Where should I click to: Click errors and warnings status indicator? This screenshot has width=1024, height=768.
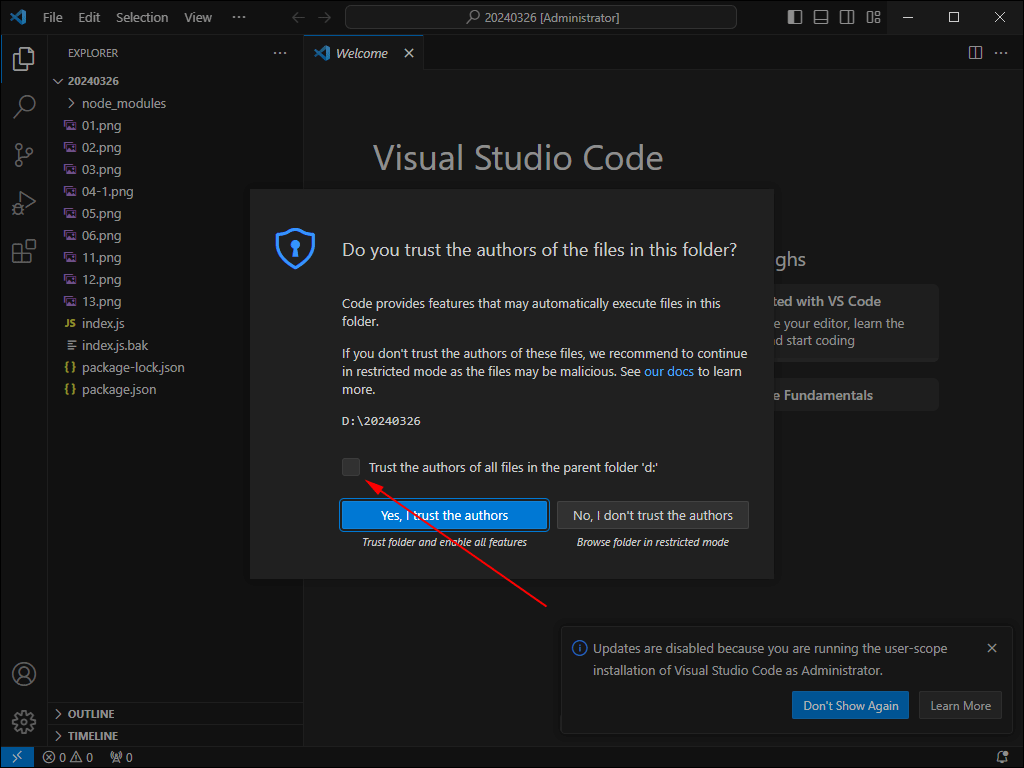68,758
